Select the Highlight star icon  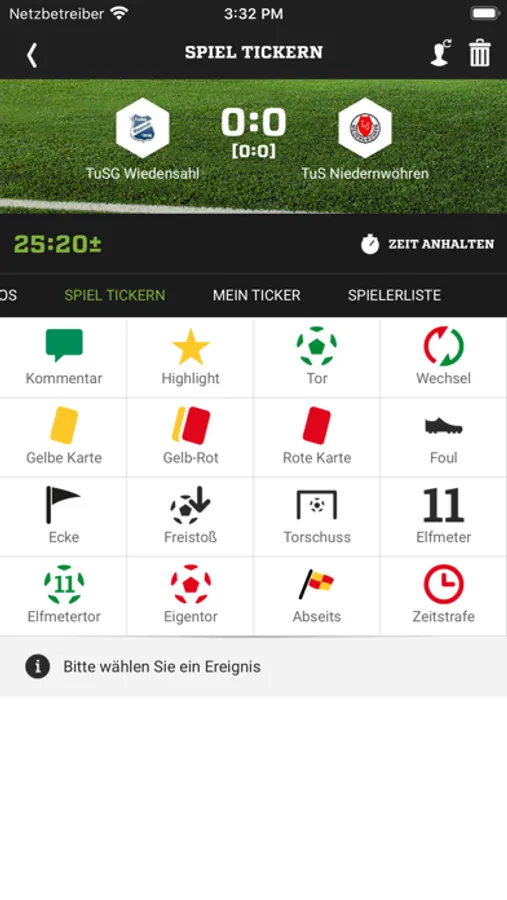click(190, 358)
